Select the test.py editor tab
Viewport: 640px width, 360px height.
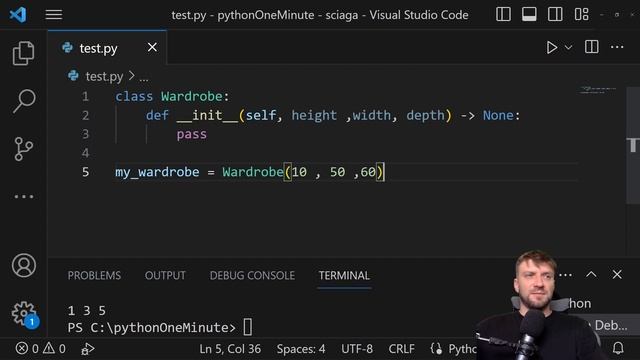(107, 48)
